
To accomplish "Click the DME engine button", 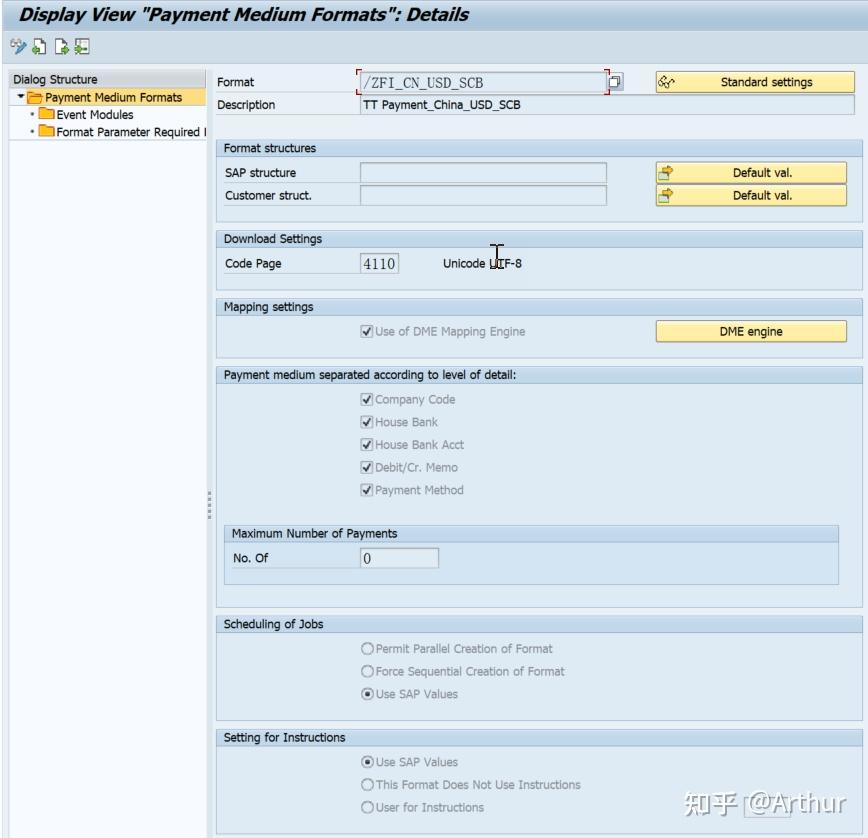I will pos(750,330).
